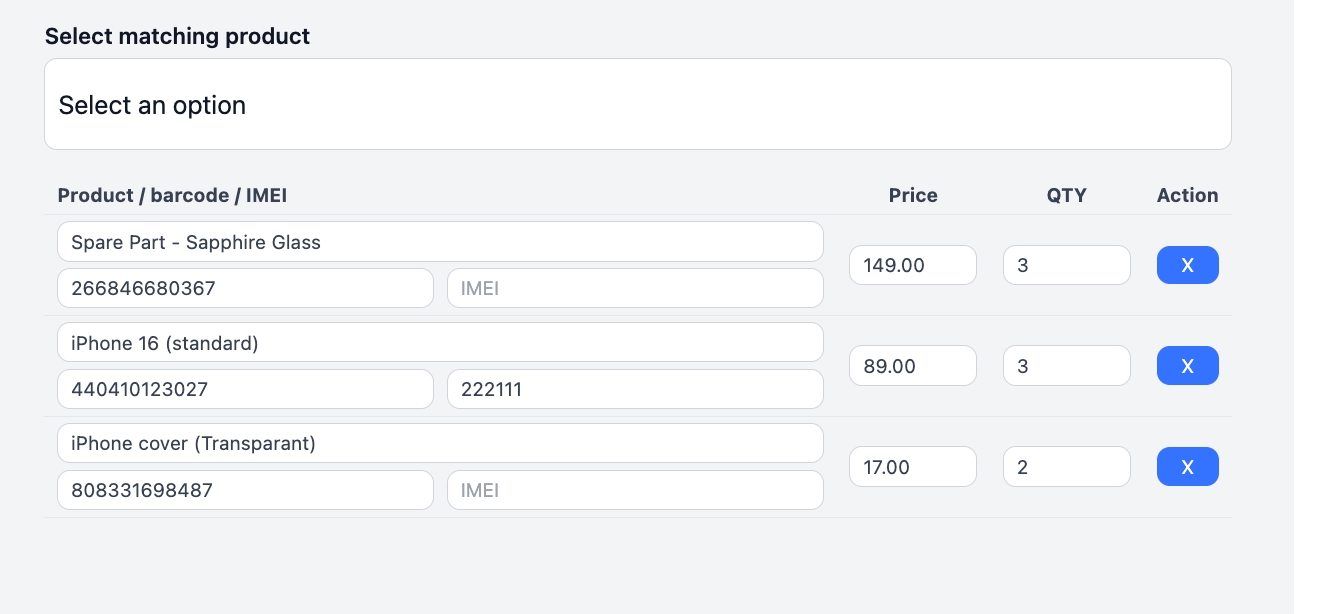1320x614 pixels.
Task: Click the QTY field of iPhone cover row
Action: click(x=1066, y=467)
